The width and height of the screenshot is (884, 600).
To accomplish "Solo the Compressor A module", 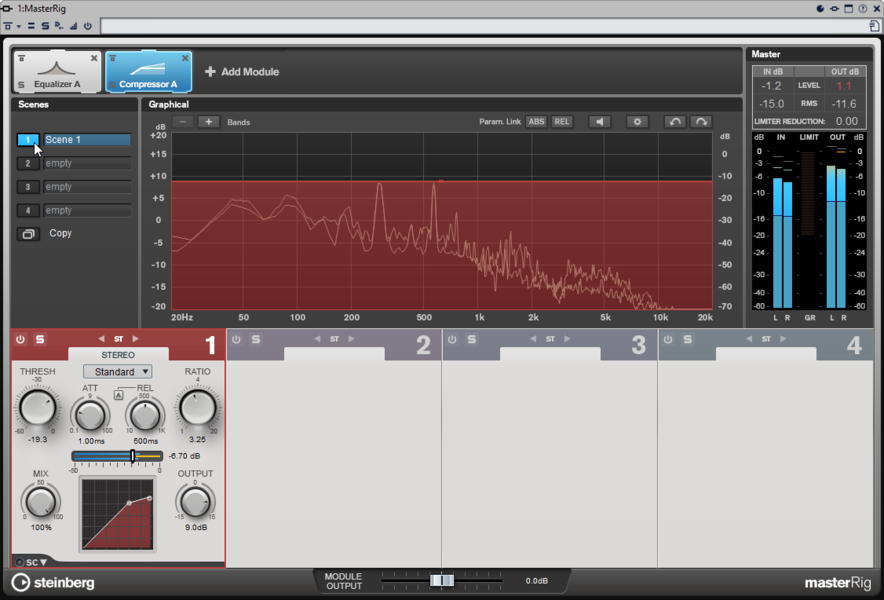I will (x=112, y=85).
